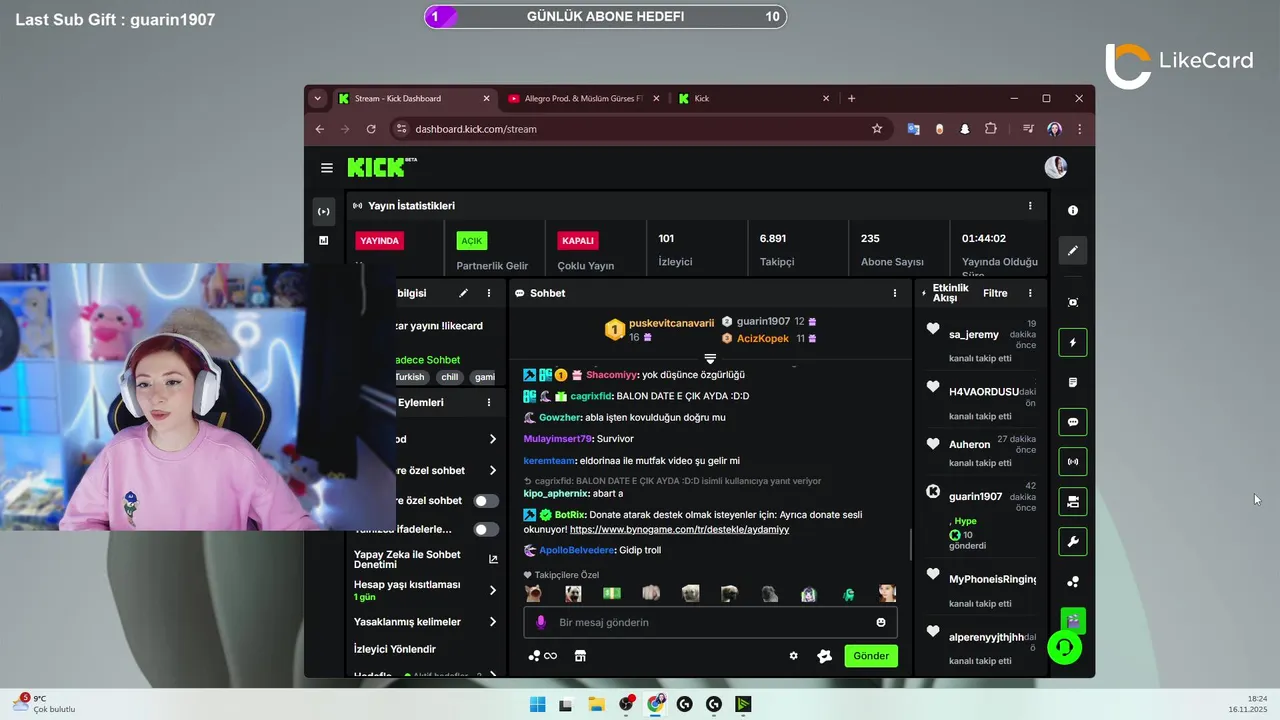Image resolution: width=1280 pixels, height=720 pixels.
Task: Open Windows Start button
Action: pos(537,704)
